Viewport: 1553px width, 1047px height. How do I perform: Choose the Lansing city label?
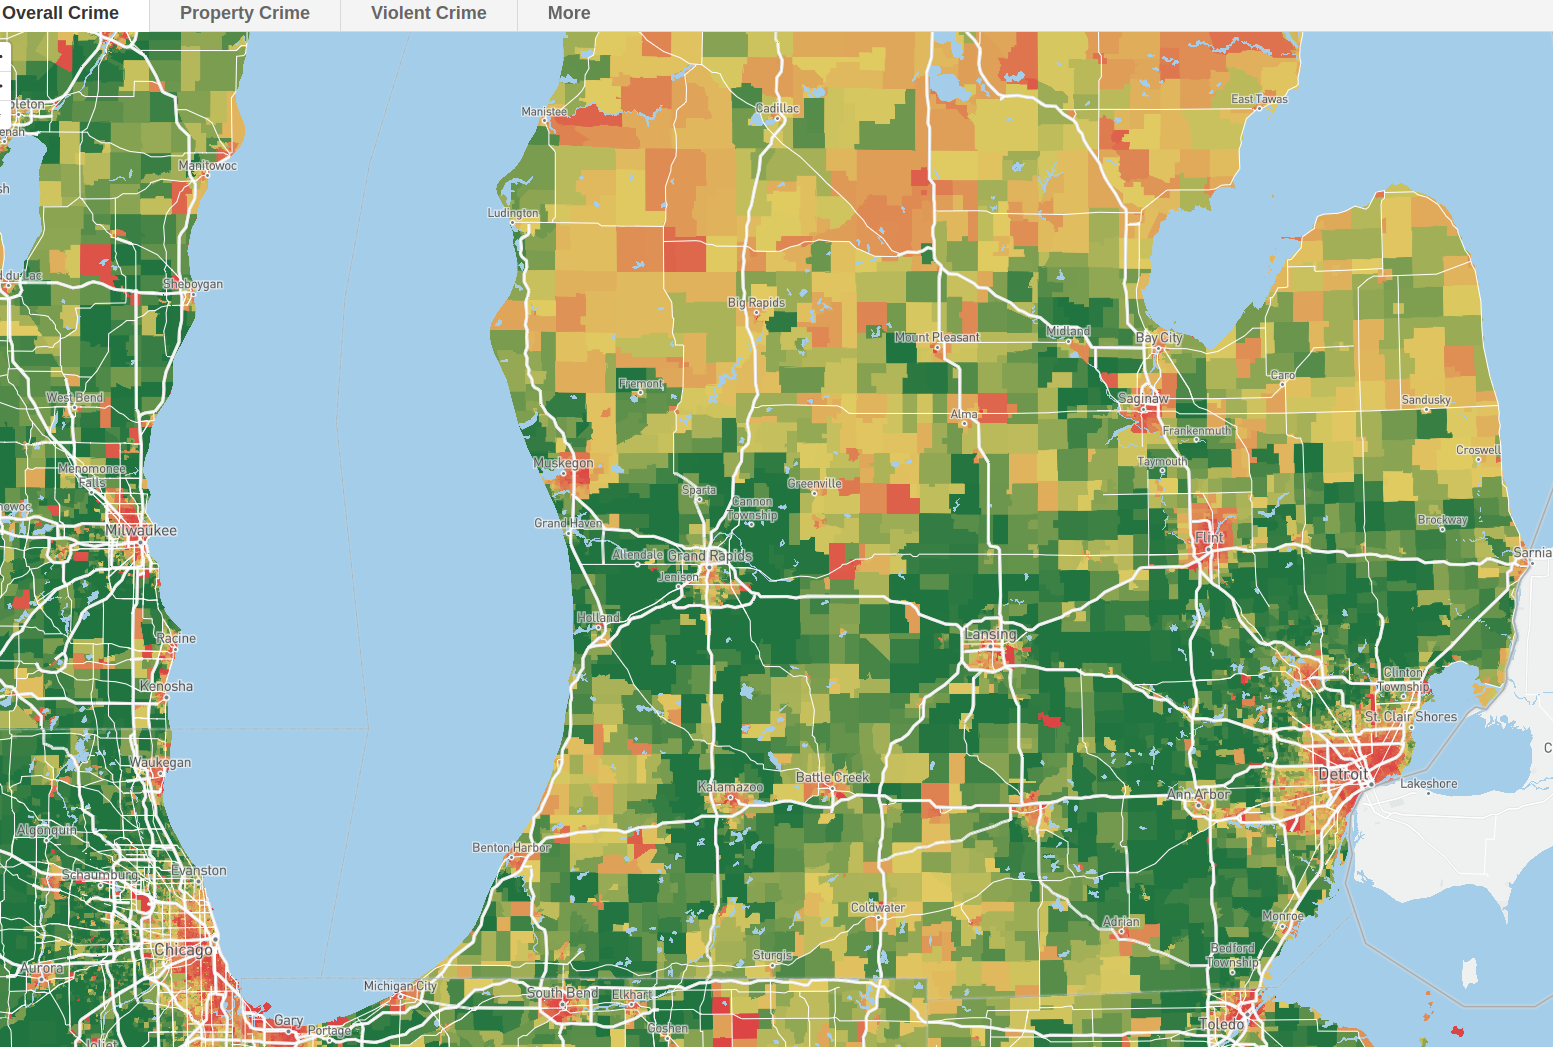(990, 634)
